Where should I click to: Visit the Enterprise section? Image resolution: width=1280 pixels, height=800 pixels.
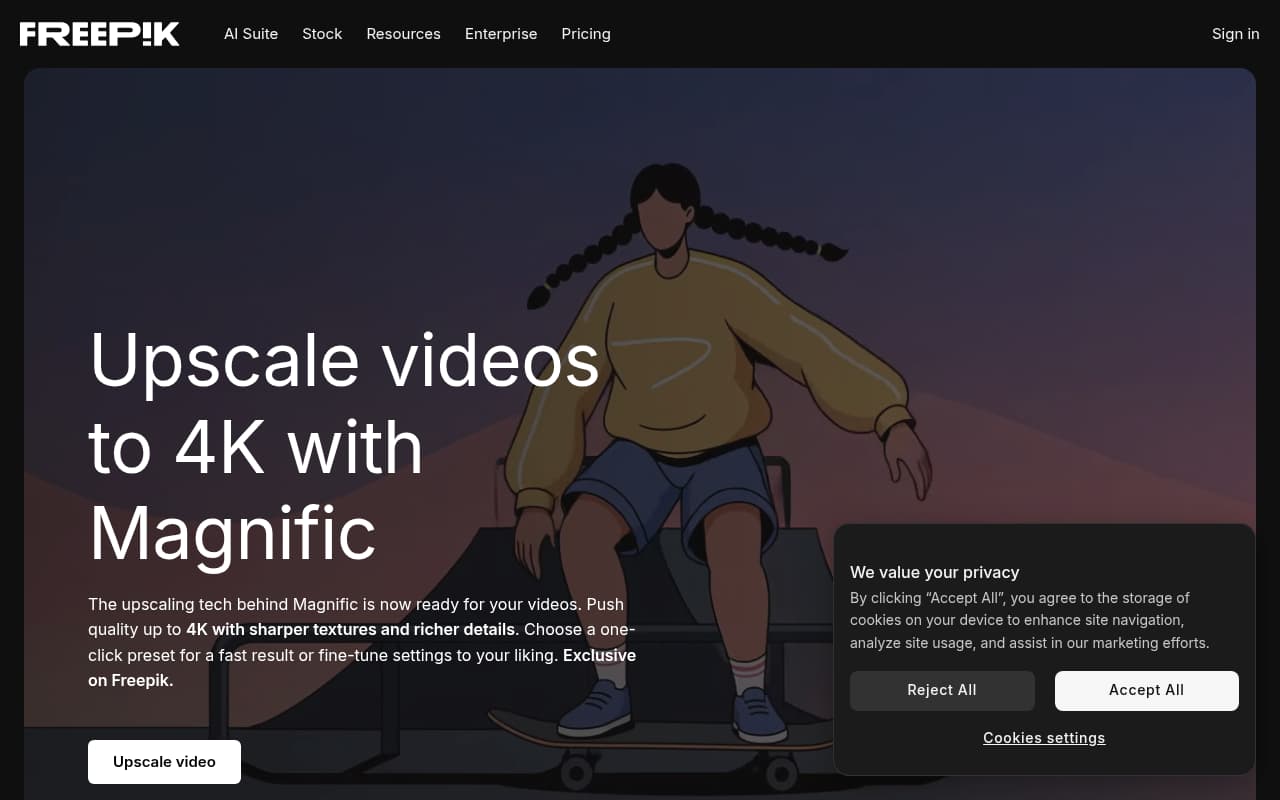click(501, 33)
